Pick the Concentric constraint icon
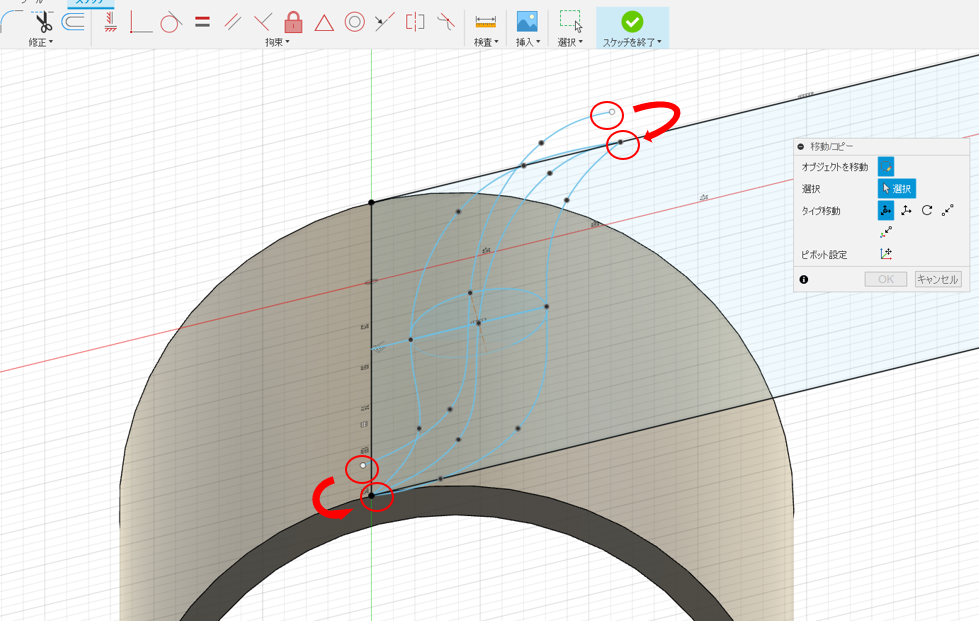This screenshot has height=621, width=979. (355, 22)
